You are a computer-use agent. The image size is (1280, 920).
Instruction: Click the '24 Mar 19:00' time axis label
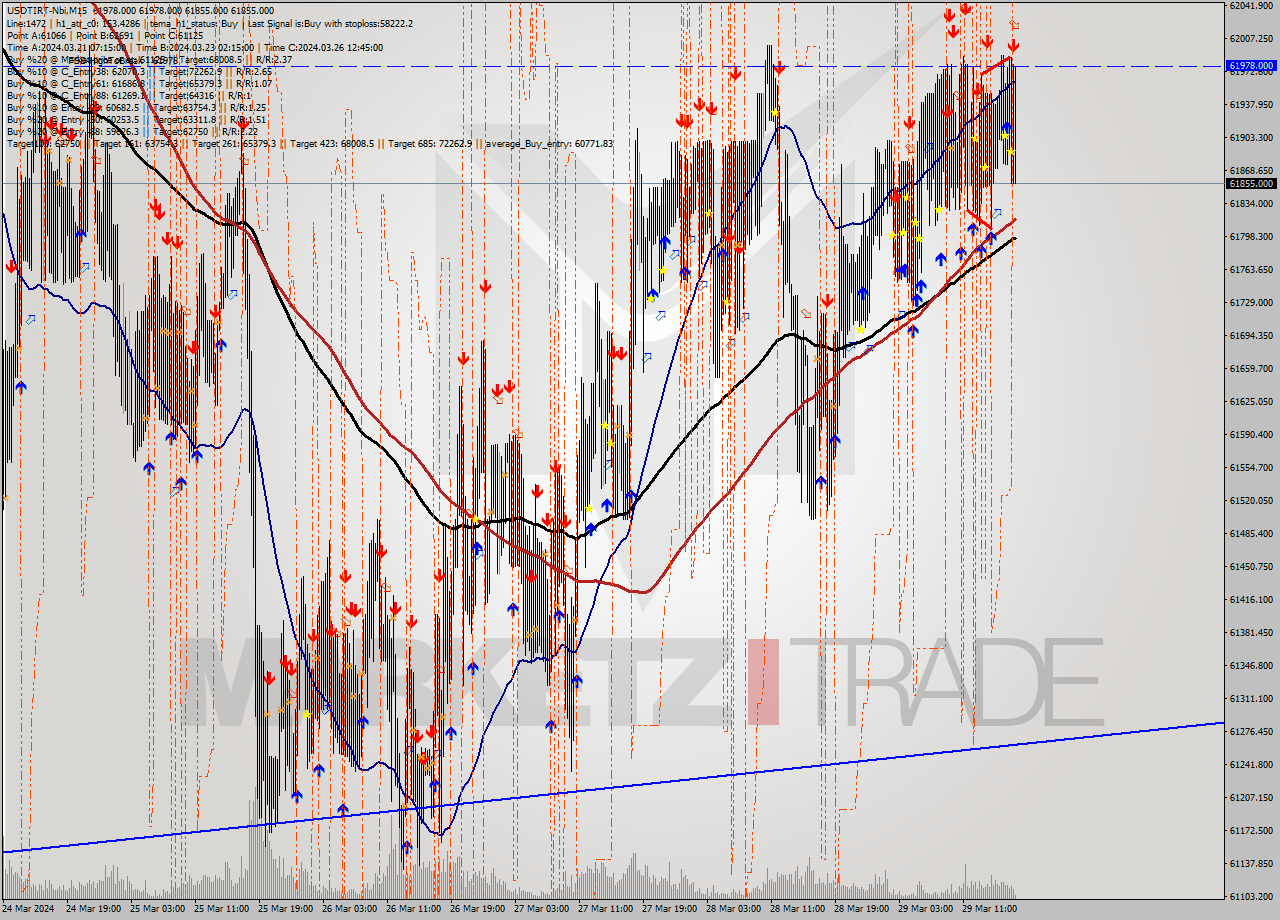pyautogui.click(x=93, y=909)
